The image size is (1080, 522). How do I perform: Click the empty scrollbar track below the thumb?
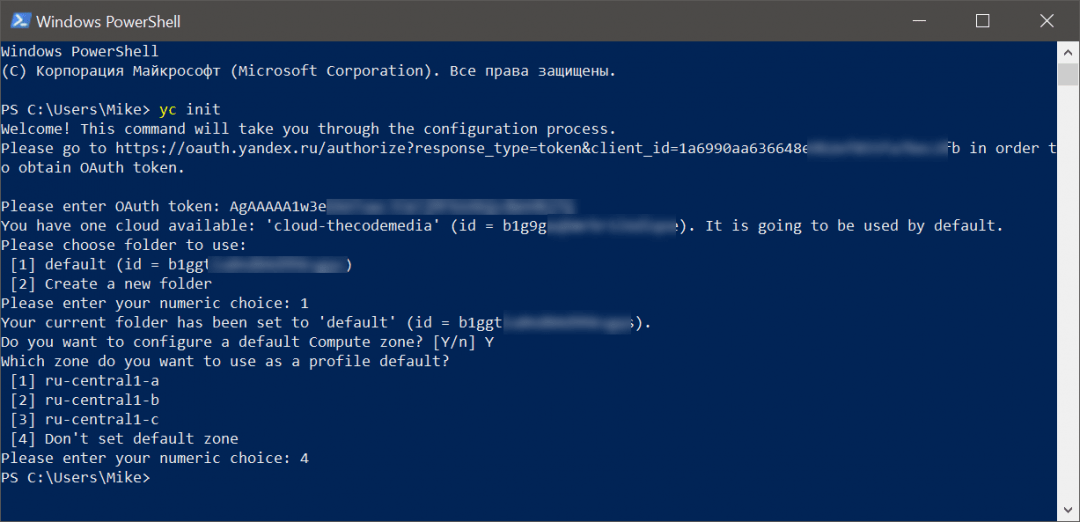[1067, 300]
